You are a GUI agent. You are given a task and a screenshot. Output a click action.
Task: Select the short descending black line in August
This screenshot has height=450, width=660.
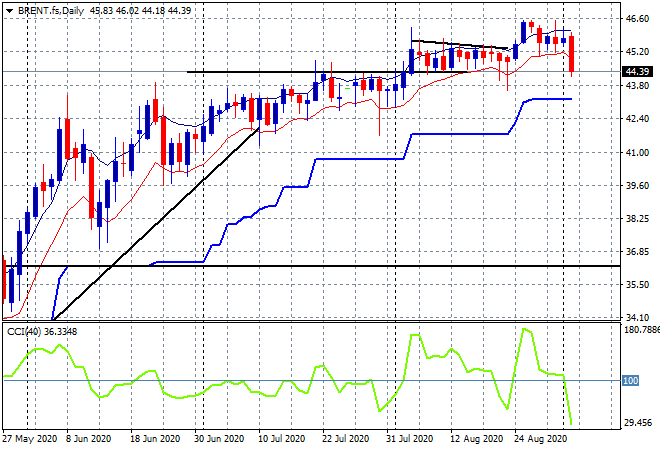pos(460,44)
